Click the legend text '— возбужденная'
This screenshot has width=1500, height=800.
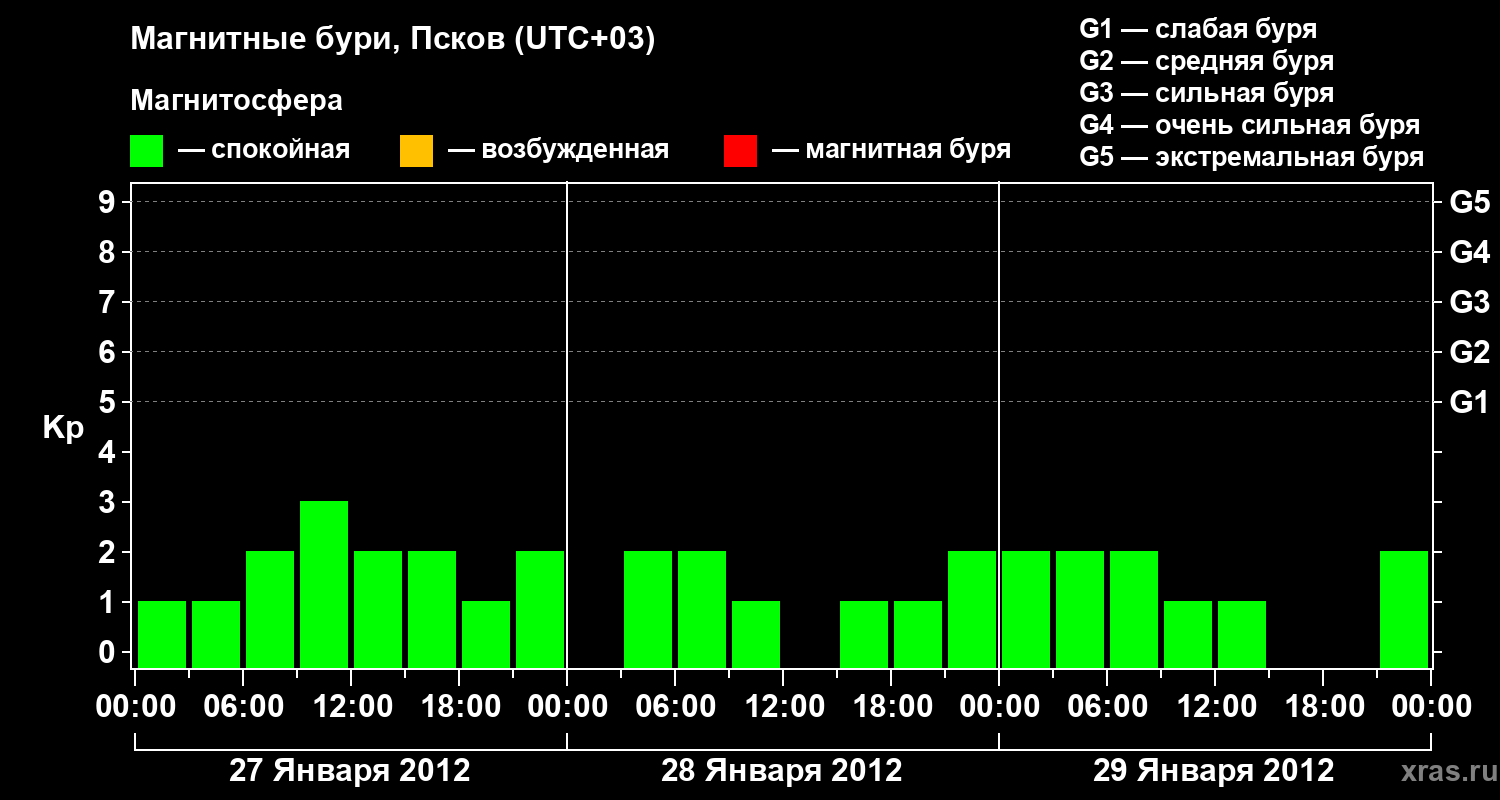tap(559, 150)
